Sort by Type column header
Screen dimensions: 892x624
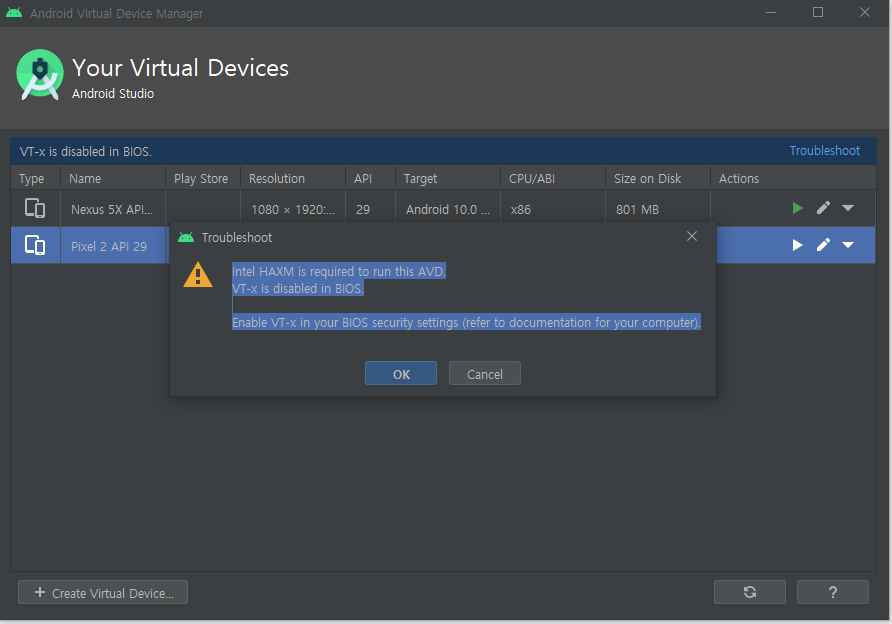click(x=35, y=178)
